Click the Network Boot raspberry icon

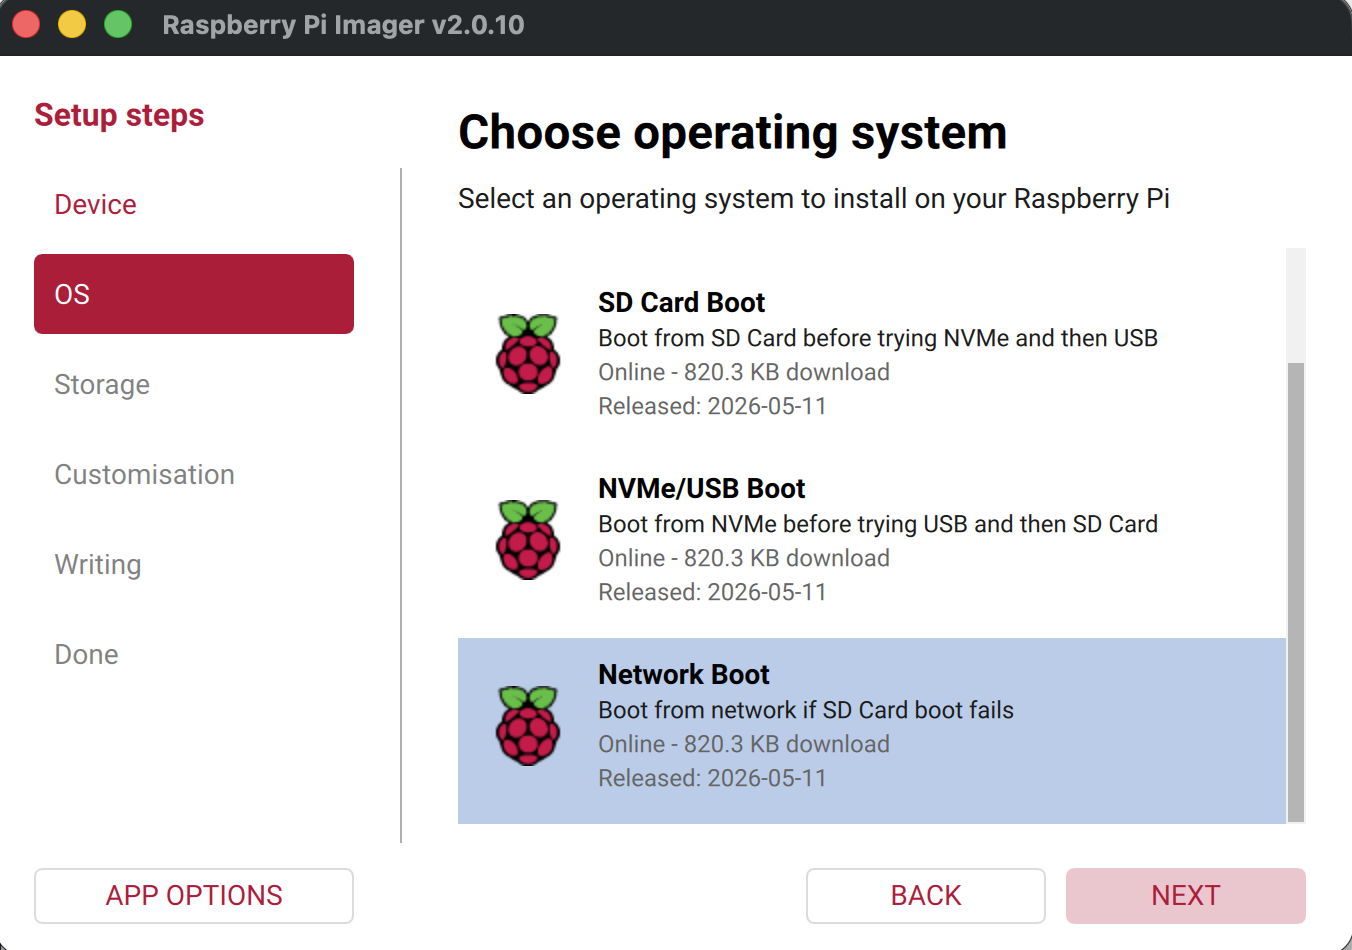[x=528, y=726]
